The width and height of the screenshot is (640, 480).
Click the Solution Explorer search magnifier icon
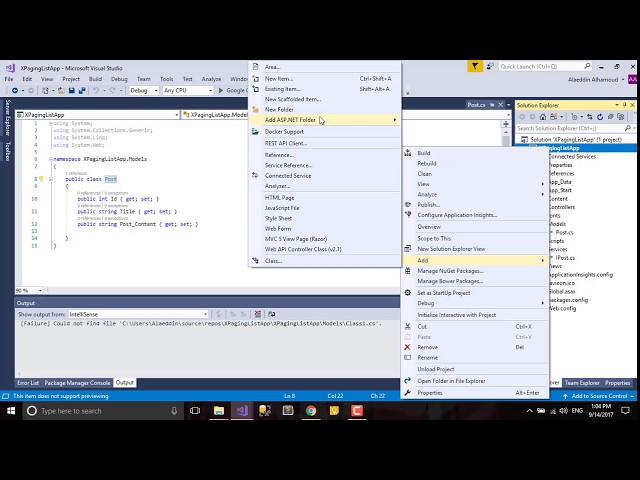click(628, 128)
